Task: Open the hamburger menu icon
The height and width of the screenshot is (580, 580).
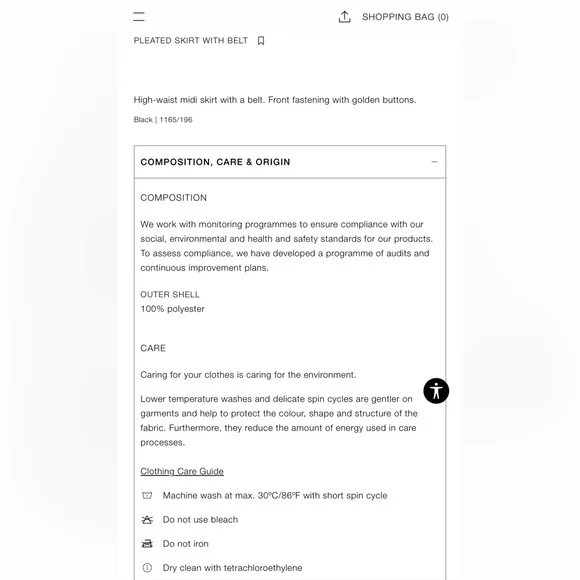Action: (139, 17)
